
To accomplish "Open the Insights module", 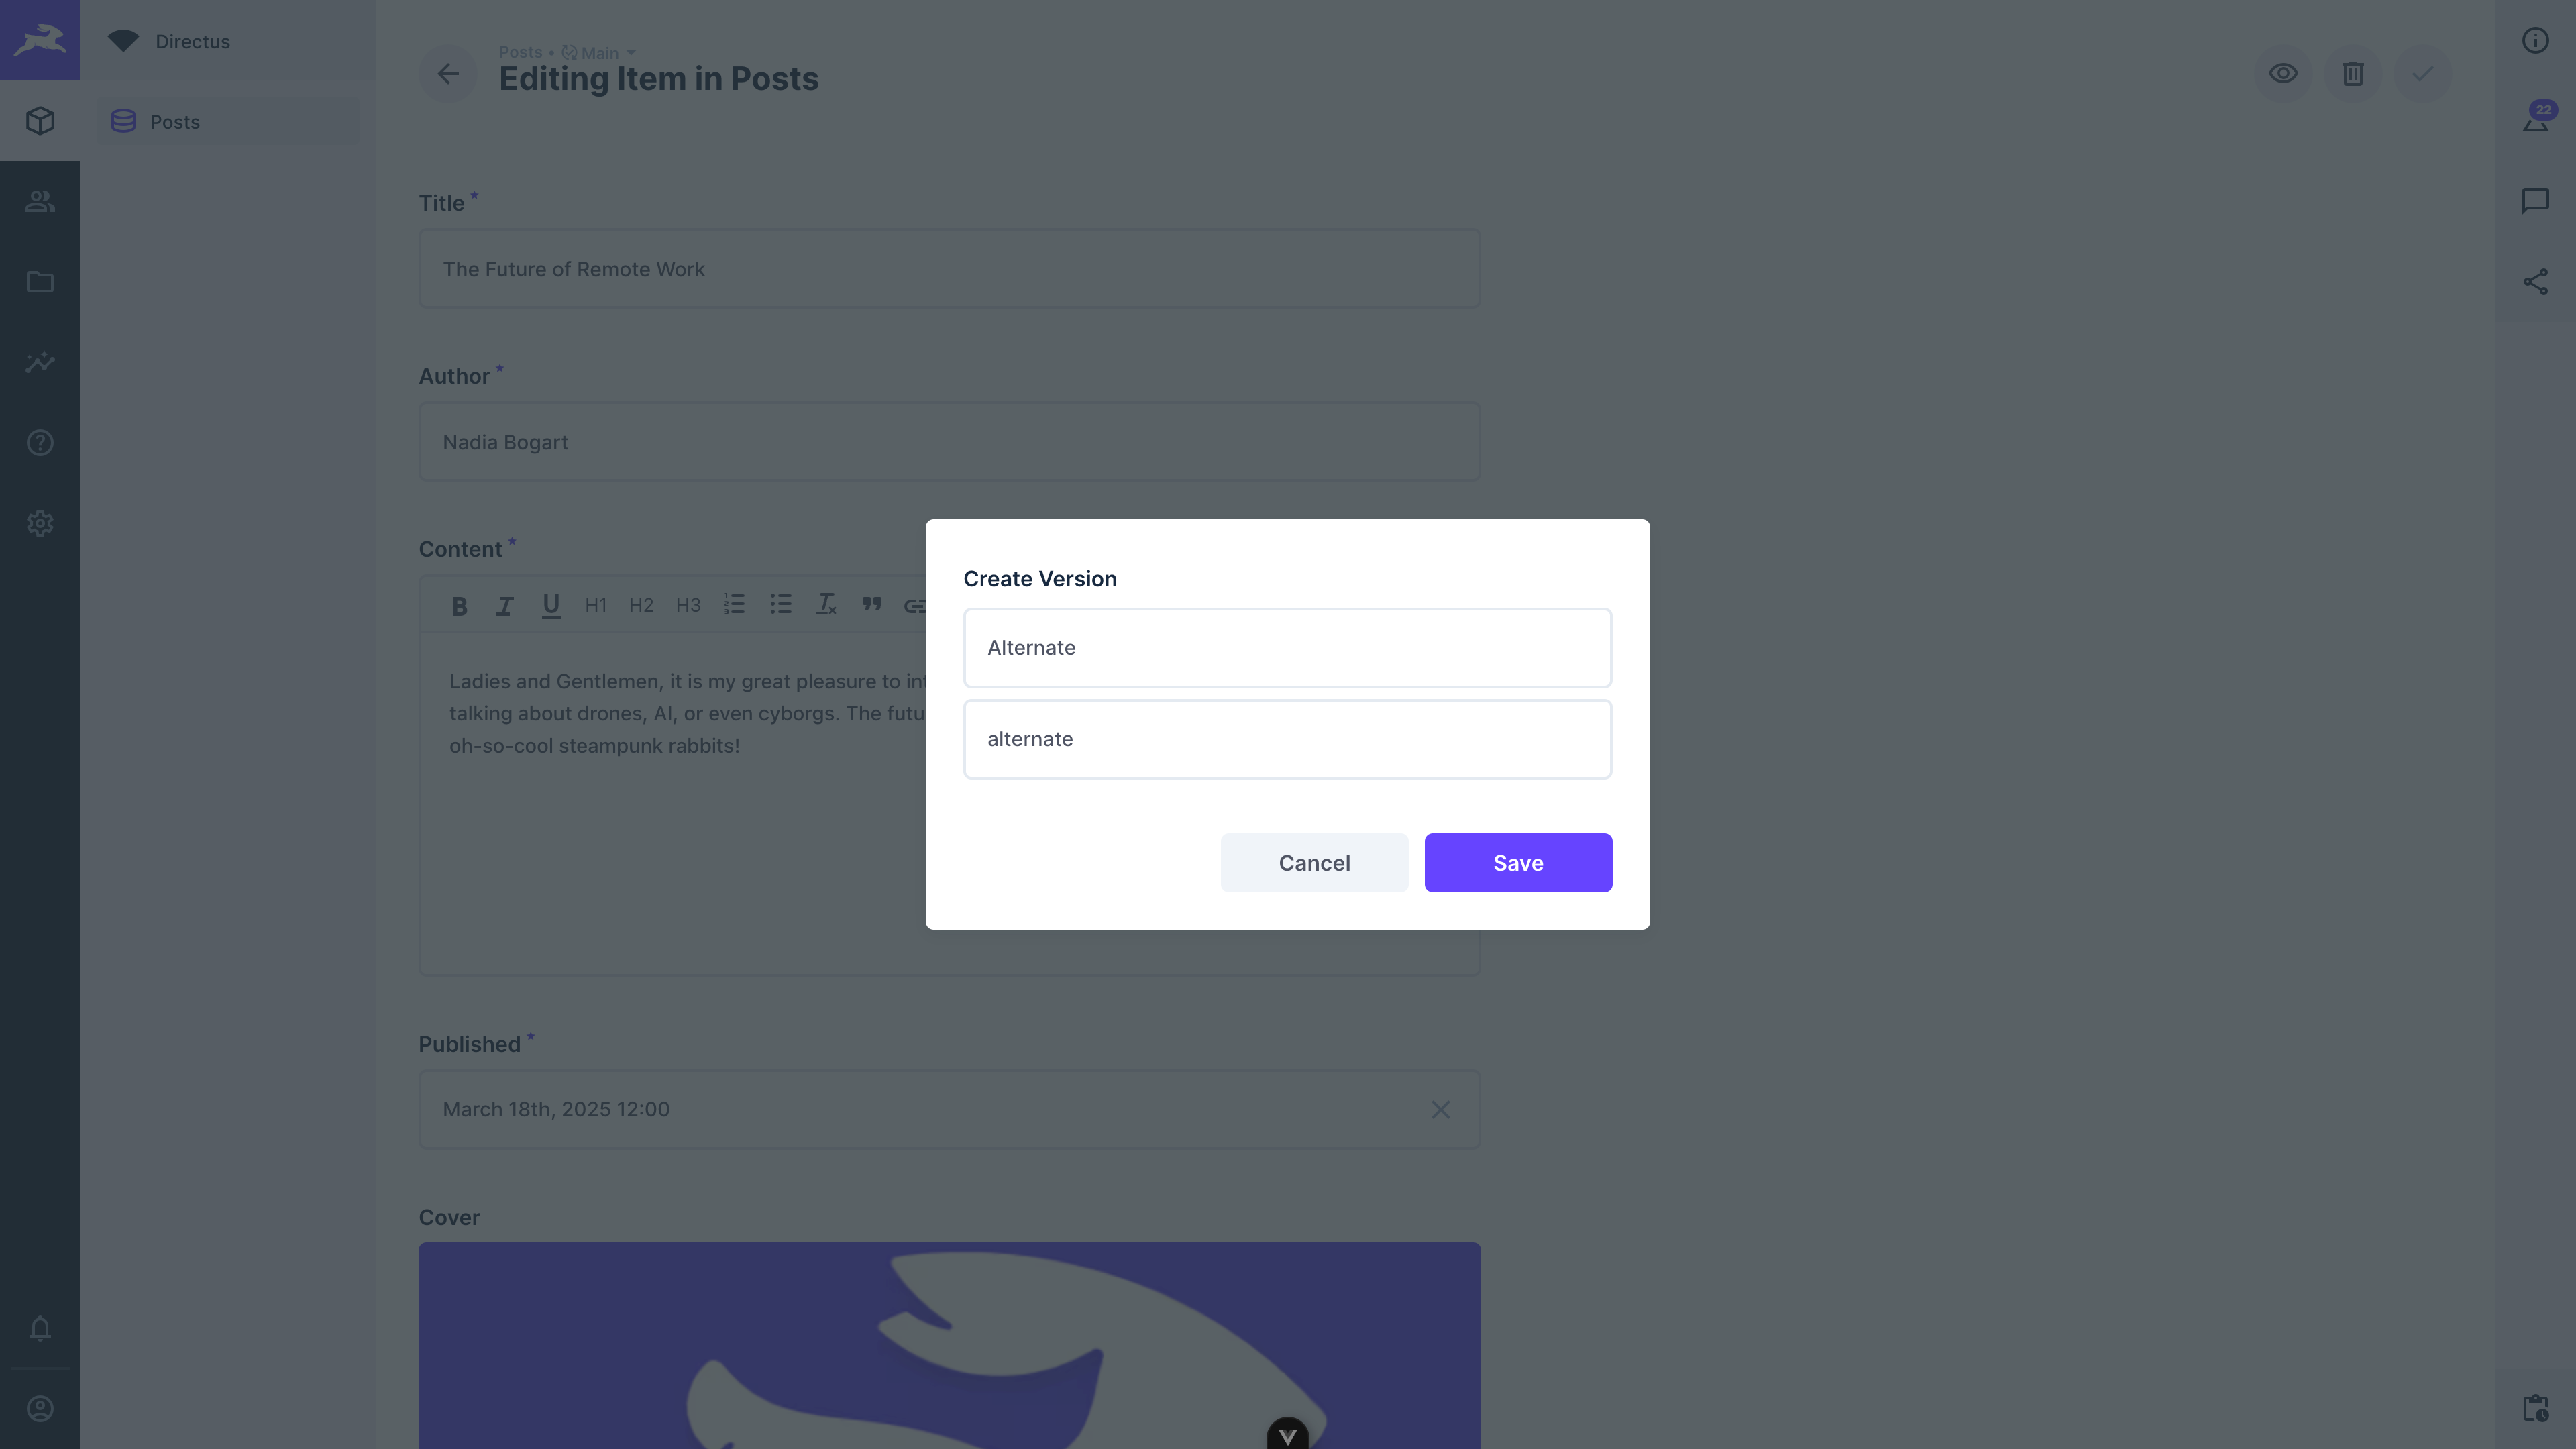I will tap(40, 362).
